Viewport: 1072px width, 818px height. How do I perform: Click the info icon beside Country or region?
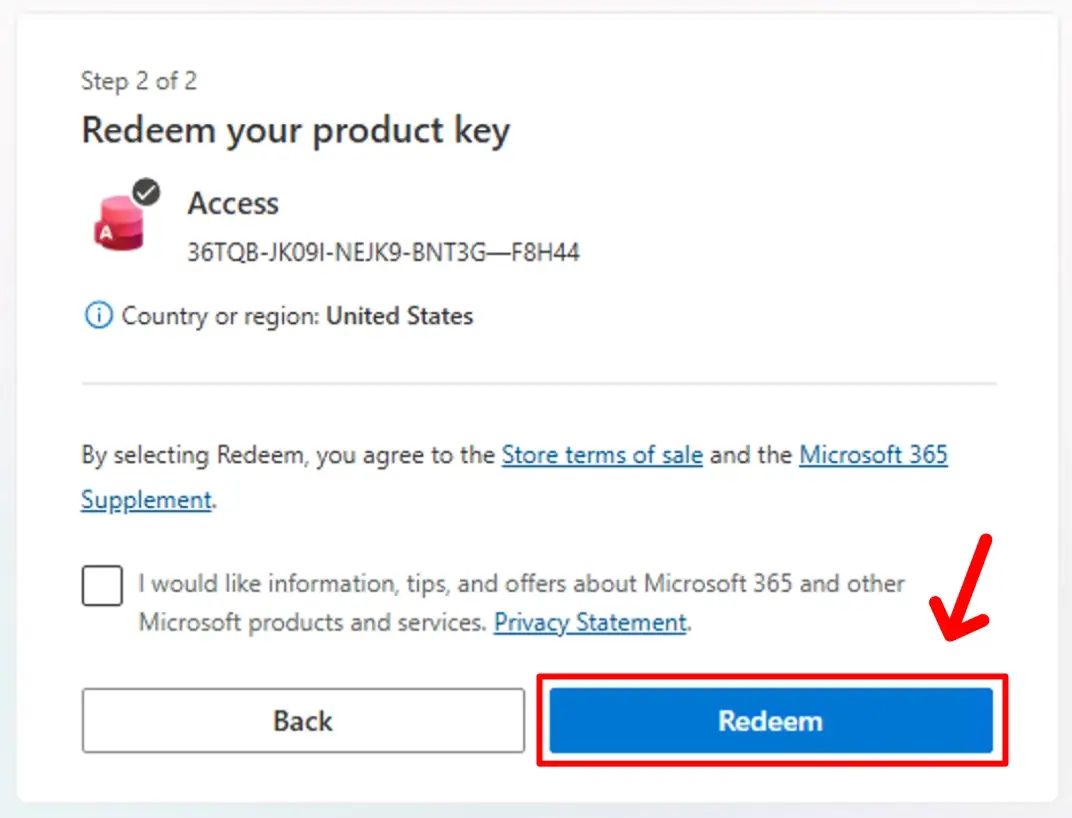(x=98, y=317)
